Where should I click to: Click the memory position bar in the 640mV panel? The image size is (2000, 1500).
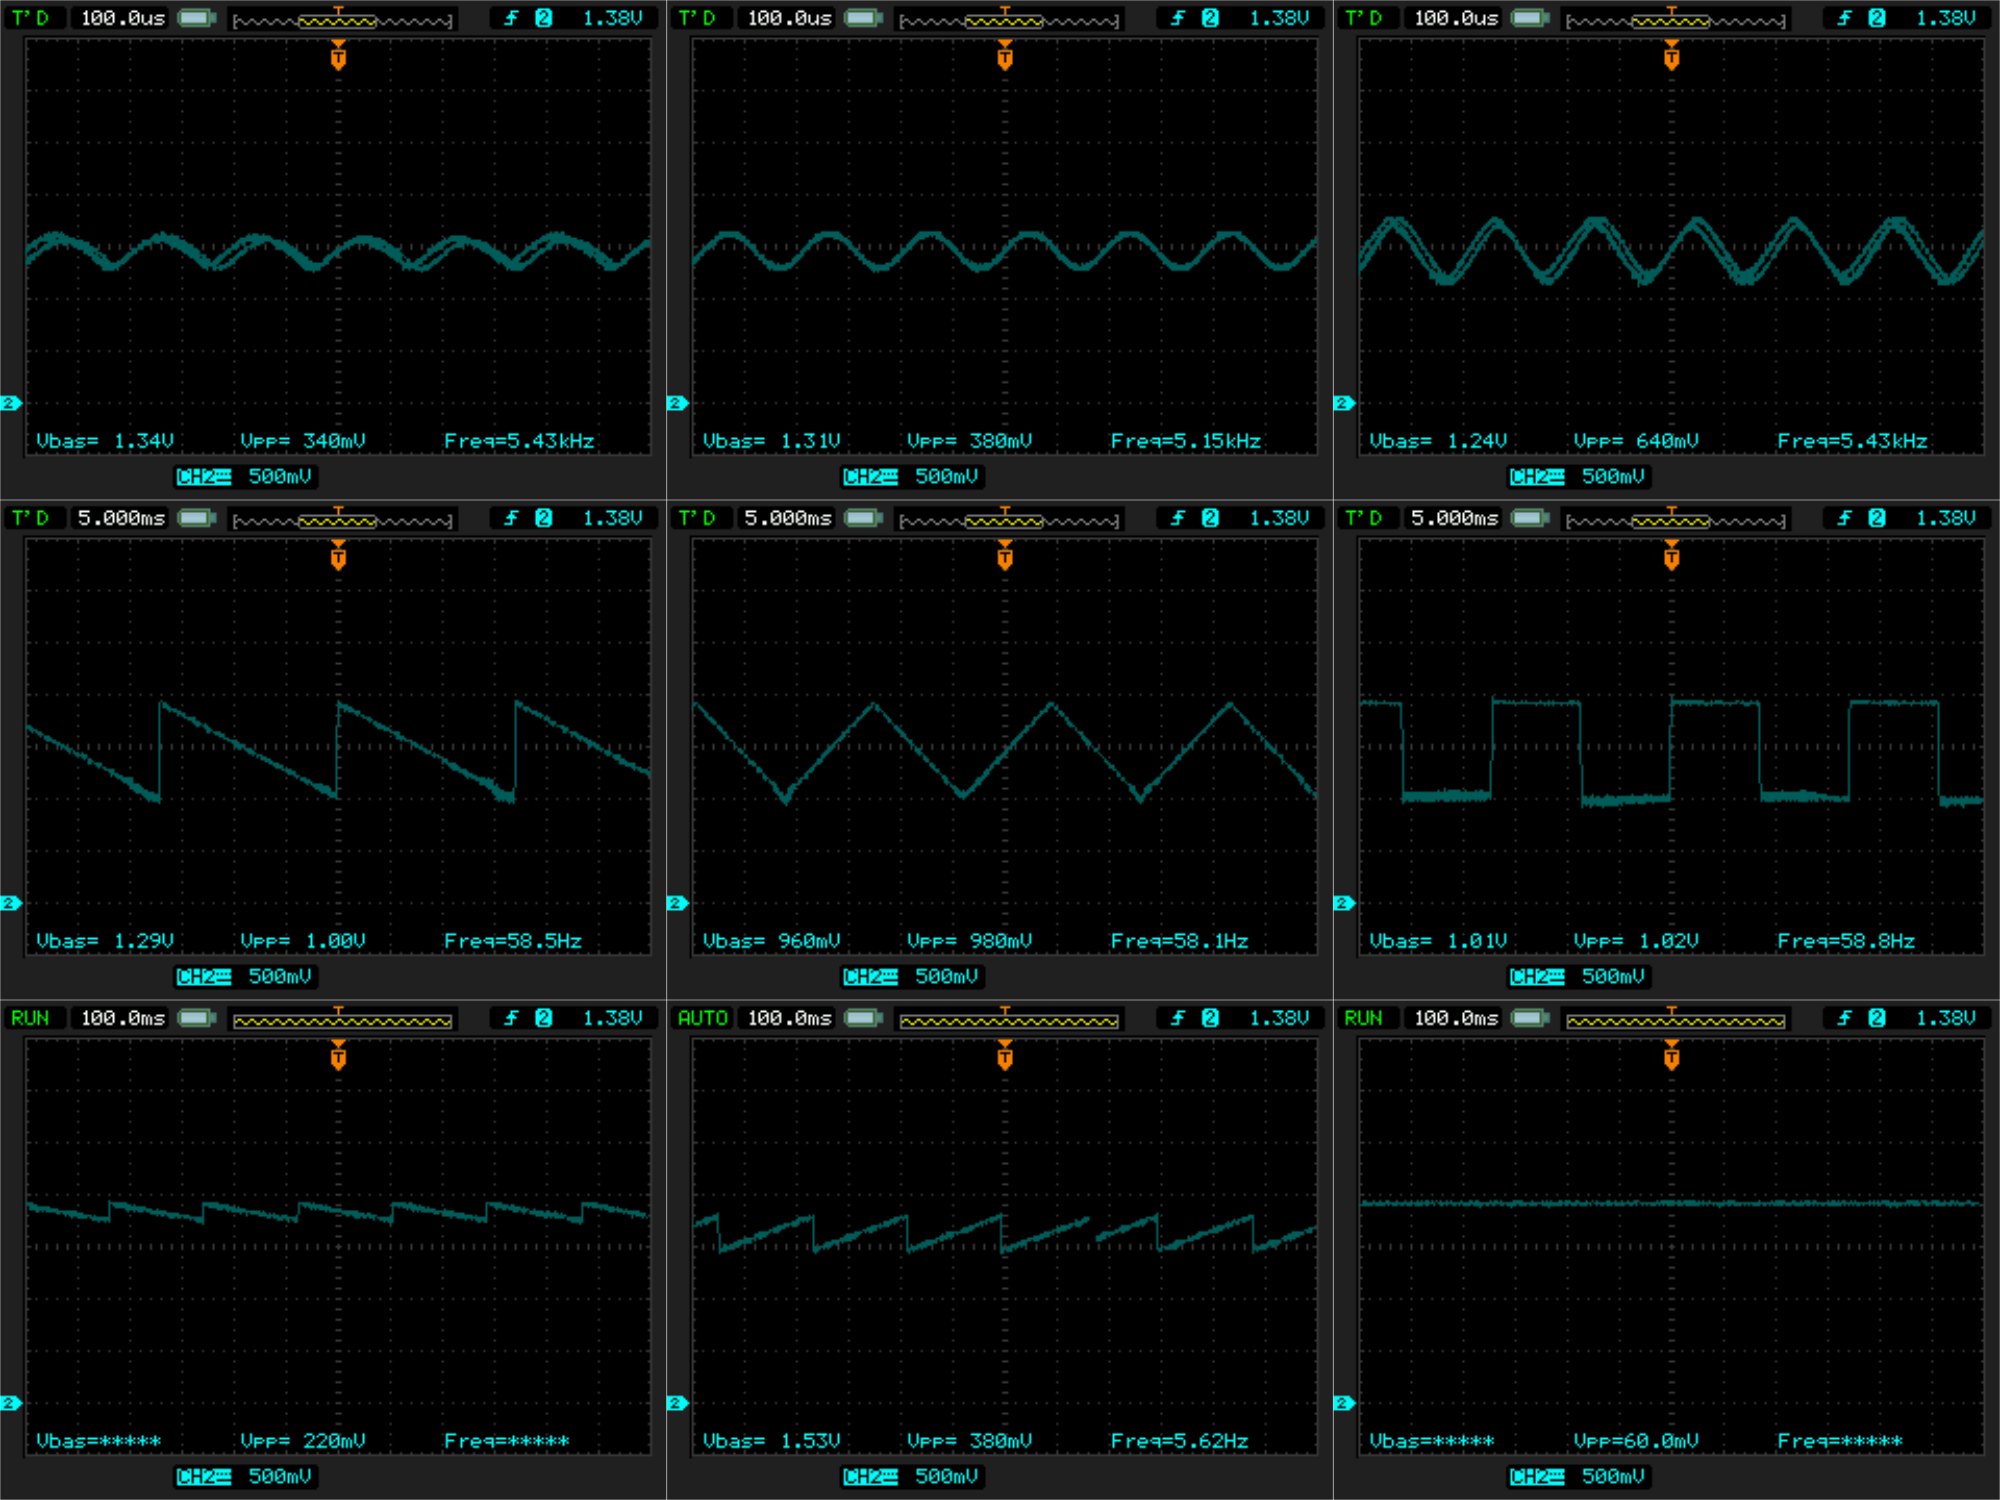coord(1676,19)
